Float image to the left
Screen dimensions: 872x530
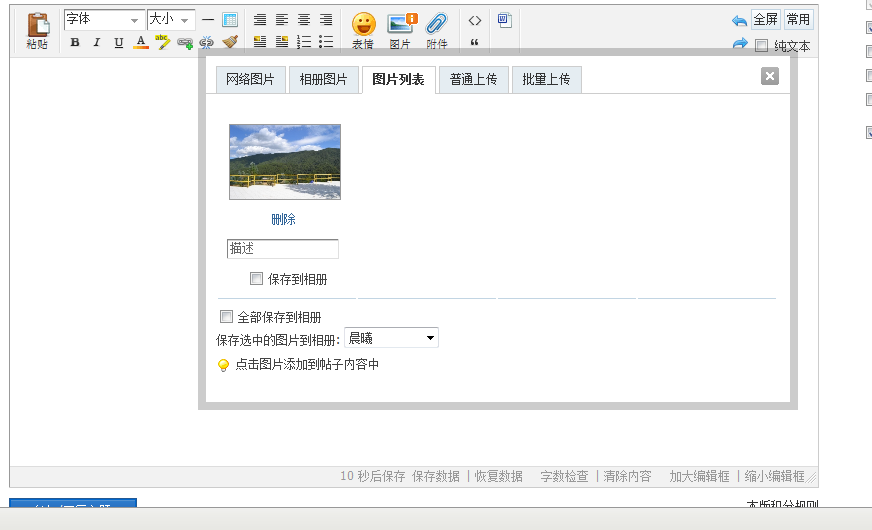pos(260,42)
